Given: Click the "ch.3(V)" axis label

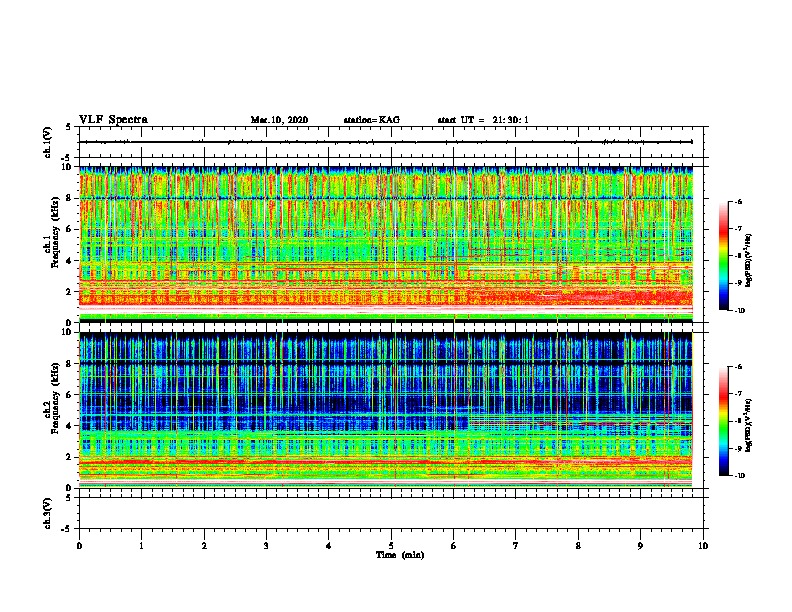Looking at the screenshot, I should (47, 513).
